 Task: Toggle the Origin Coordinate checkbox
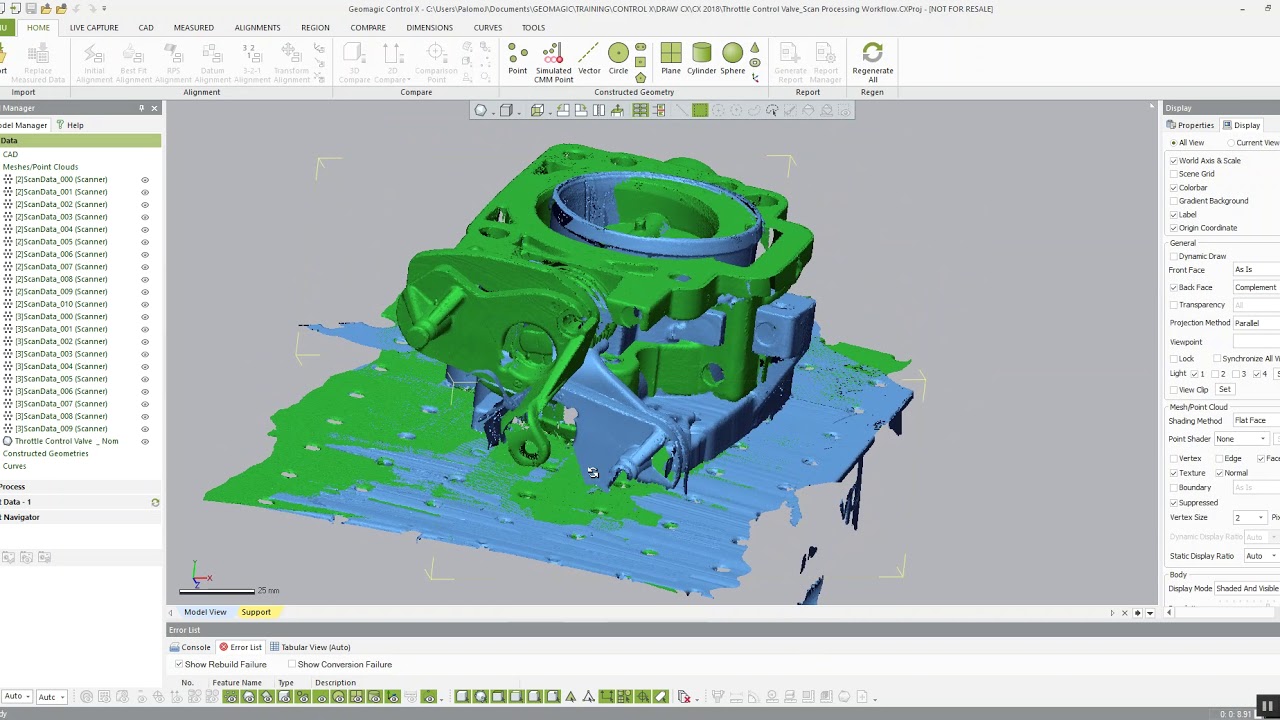[1174, 228]
